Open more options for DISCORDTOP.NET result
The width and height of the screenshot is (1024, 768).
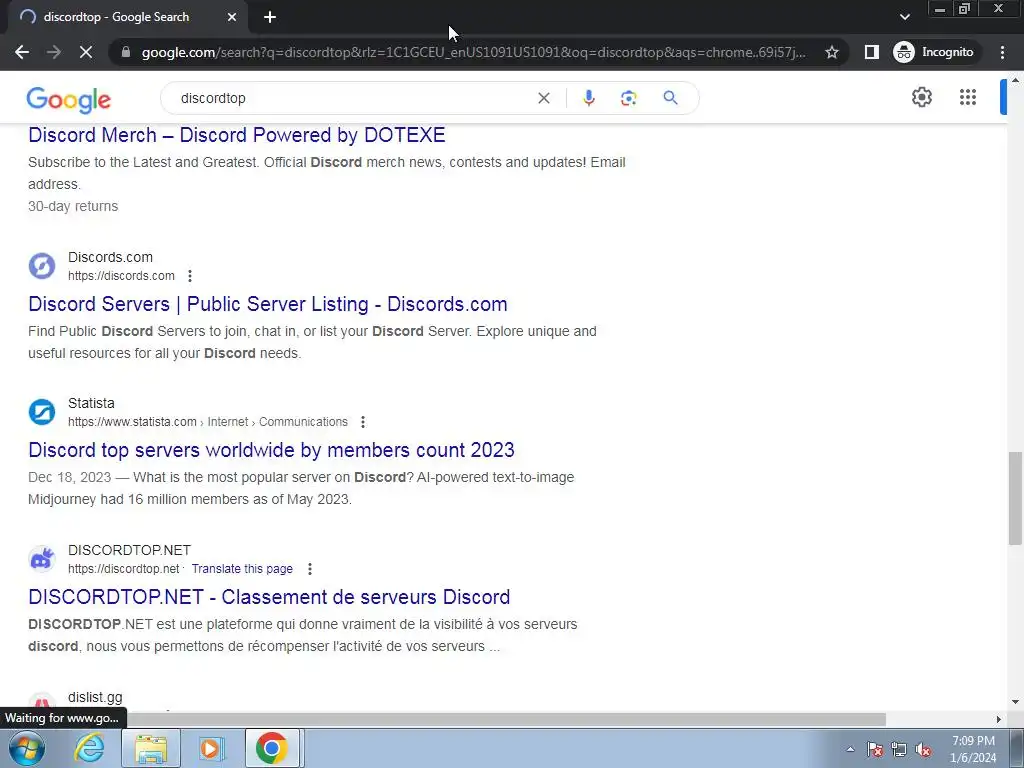tap(310, 569)
